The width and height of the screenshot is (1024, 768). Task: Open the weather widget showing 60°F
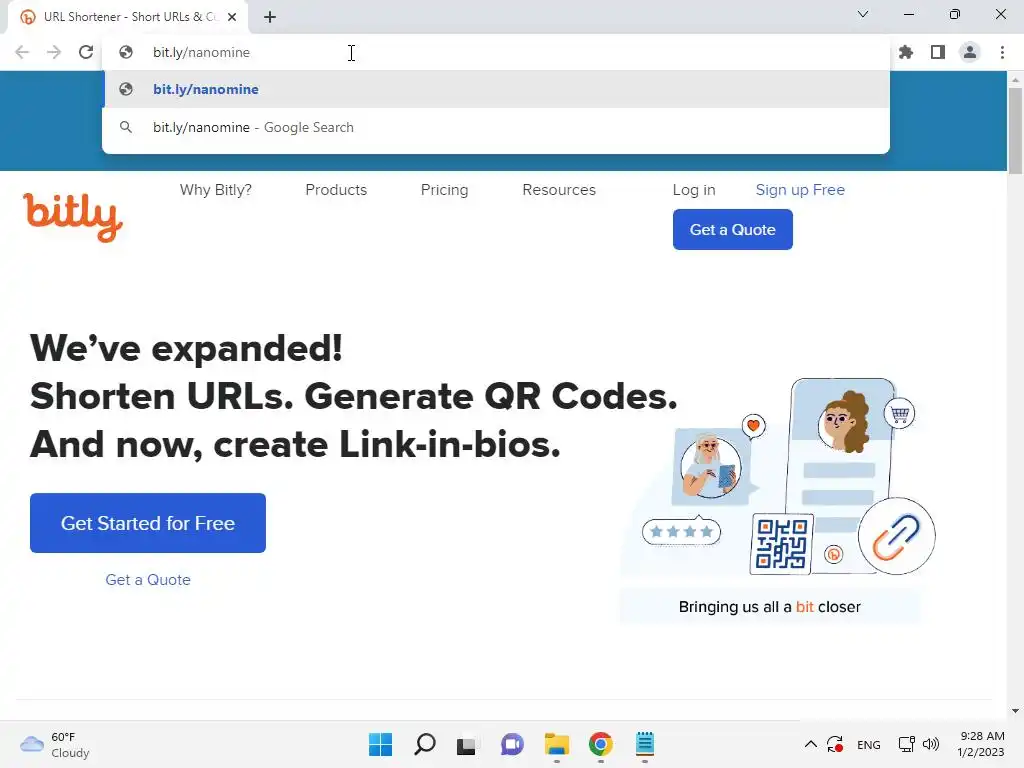pyautogui.click(x=55, y=744)
